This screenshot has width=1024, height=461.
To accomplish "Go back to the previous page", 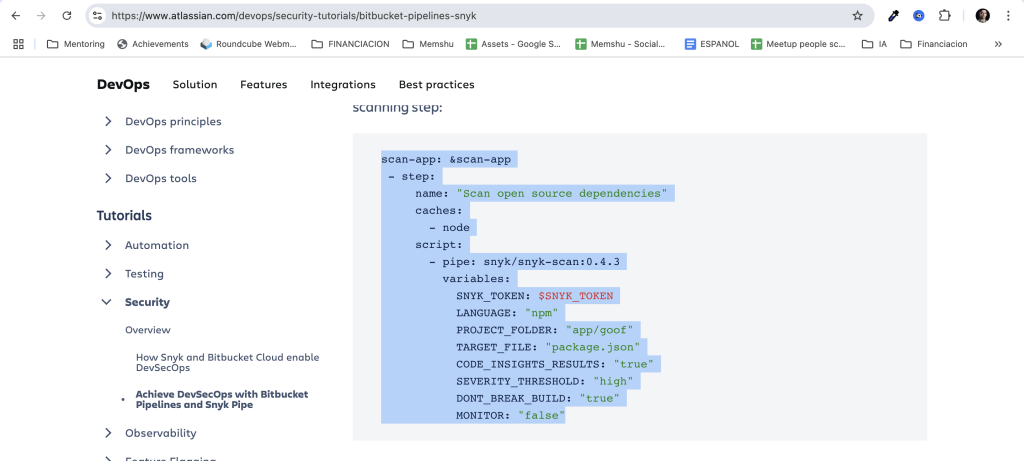I will [x=16, y=16].
